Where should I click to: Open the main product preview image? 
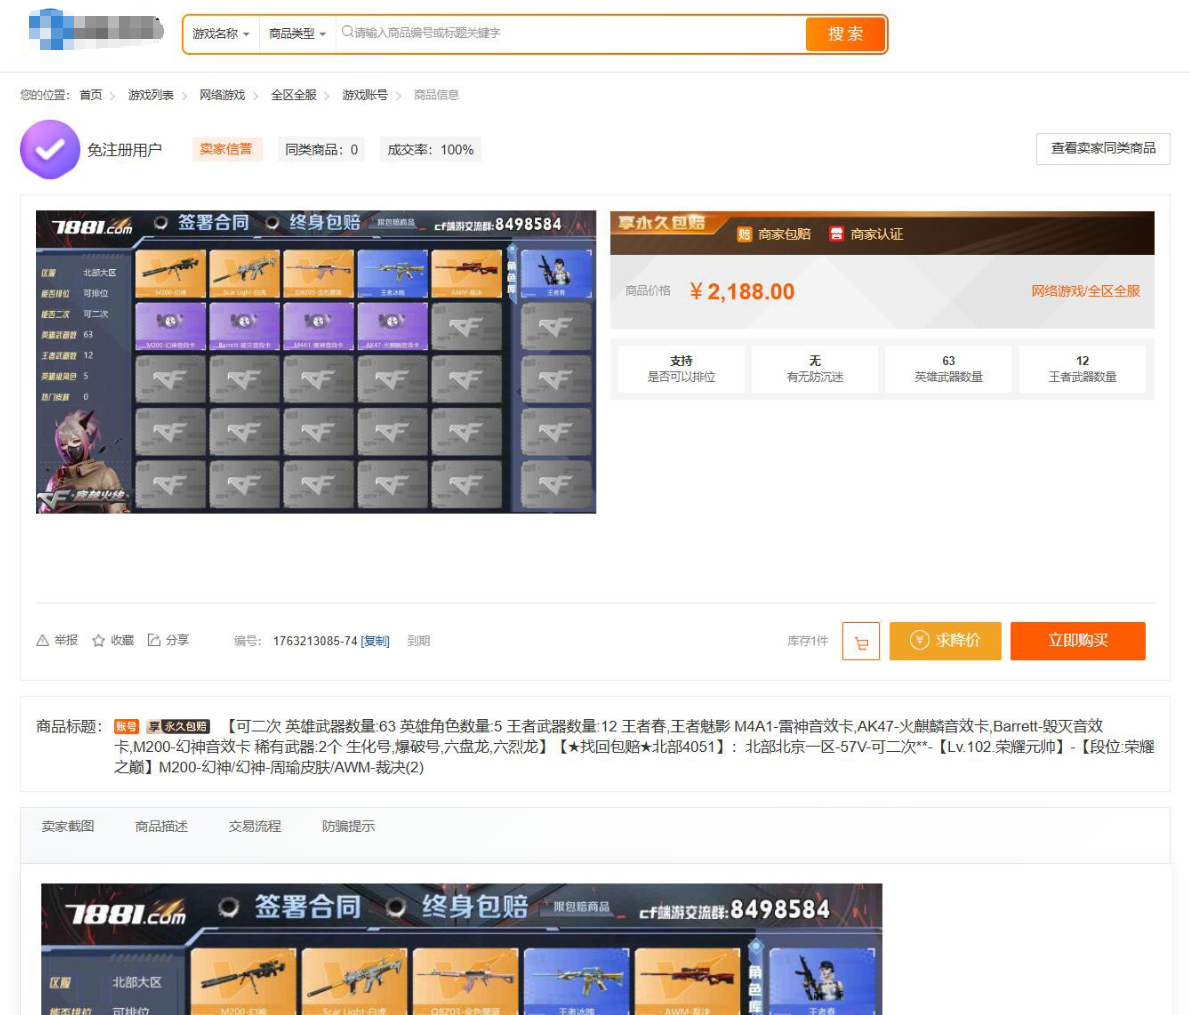click(316, 362)
